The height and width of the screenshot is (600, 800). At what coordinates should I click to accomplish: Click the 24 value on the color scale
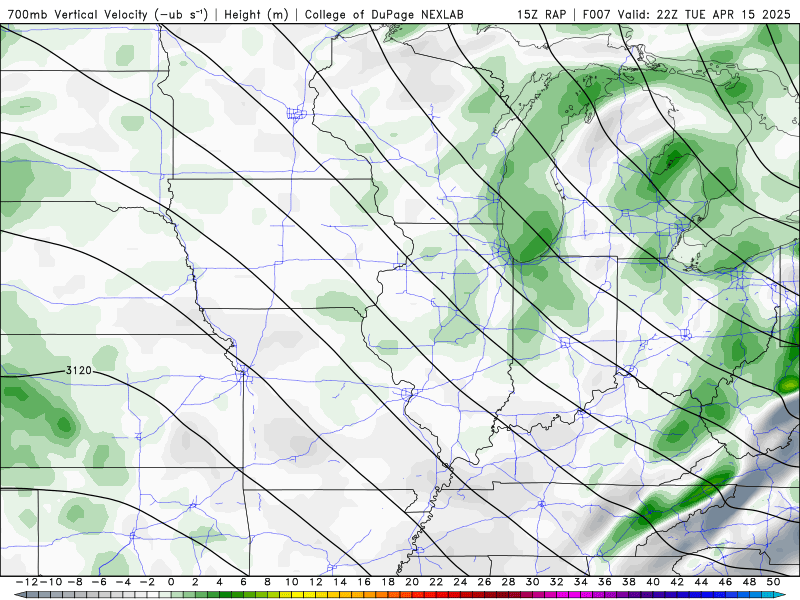click(x=460, y=582)
